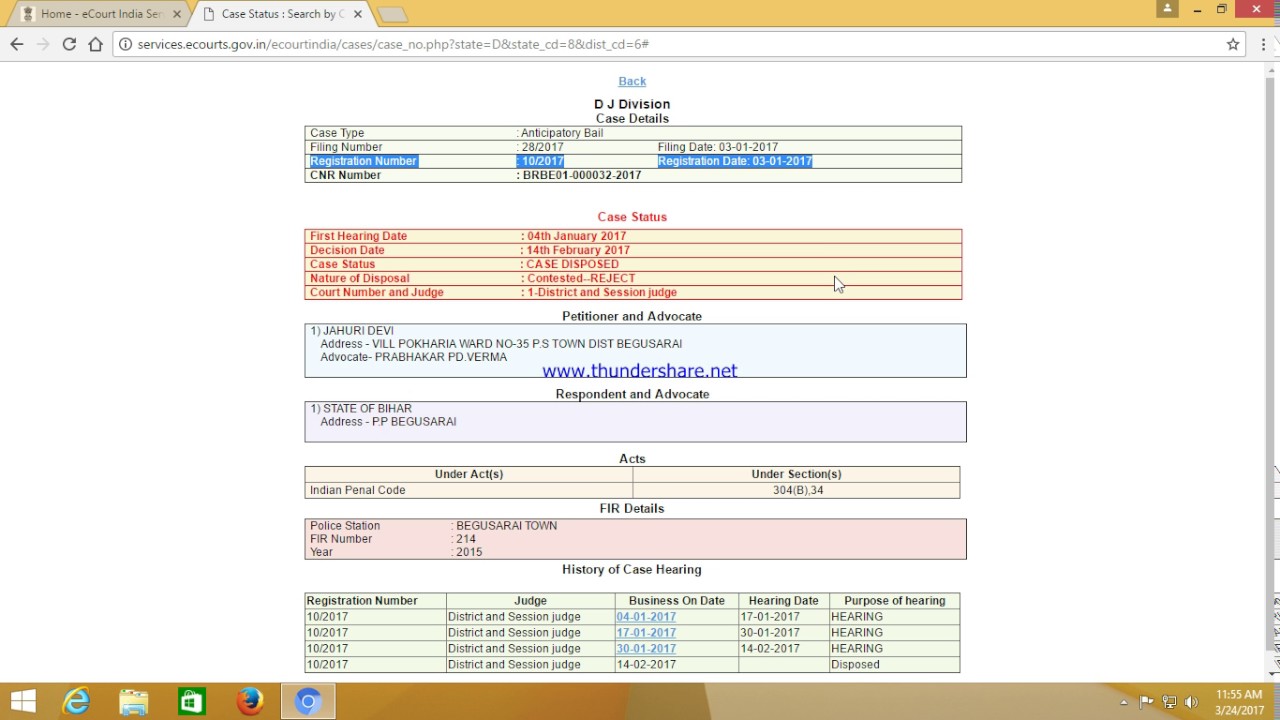This screenshot has width=1280, height=720.
Task: Click FIR Number 214 value
Action: (x=466, y=539)
